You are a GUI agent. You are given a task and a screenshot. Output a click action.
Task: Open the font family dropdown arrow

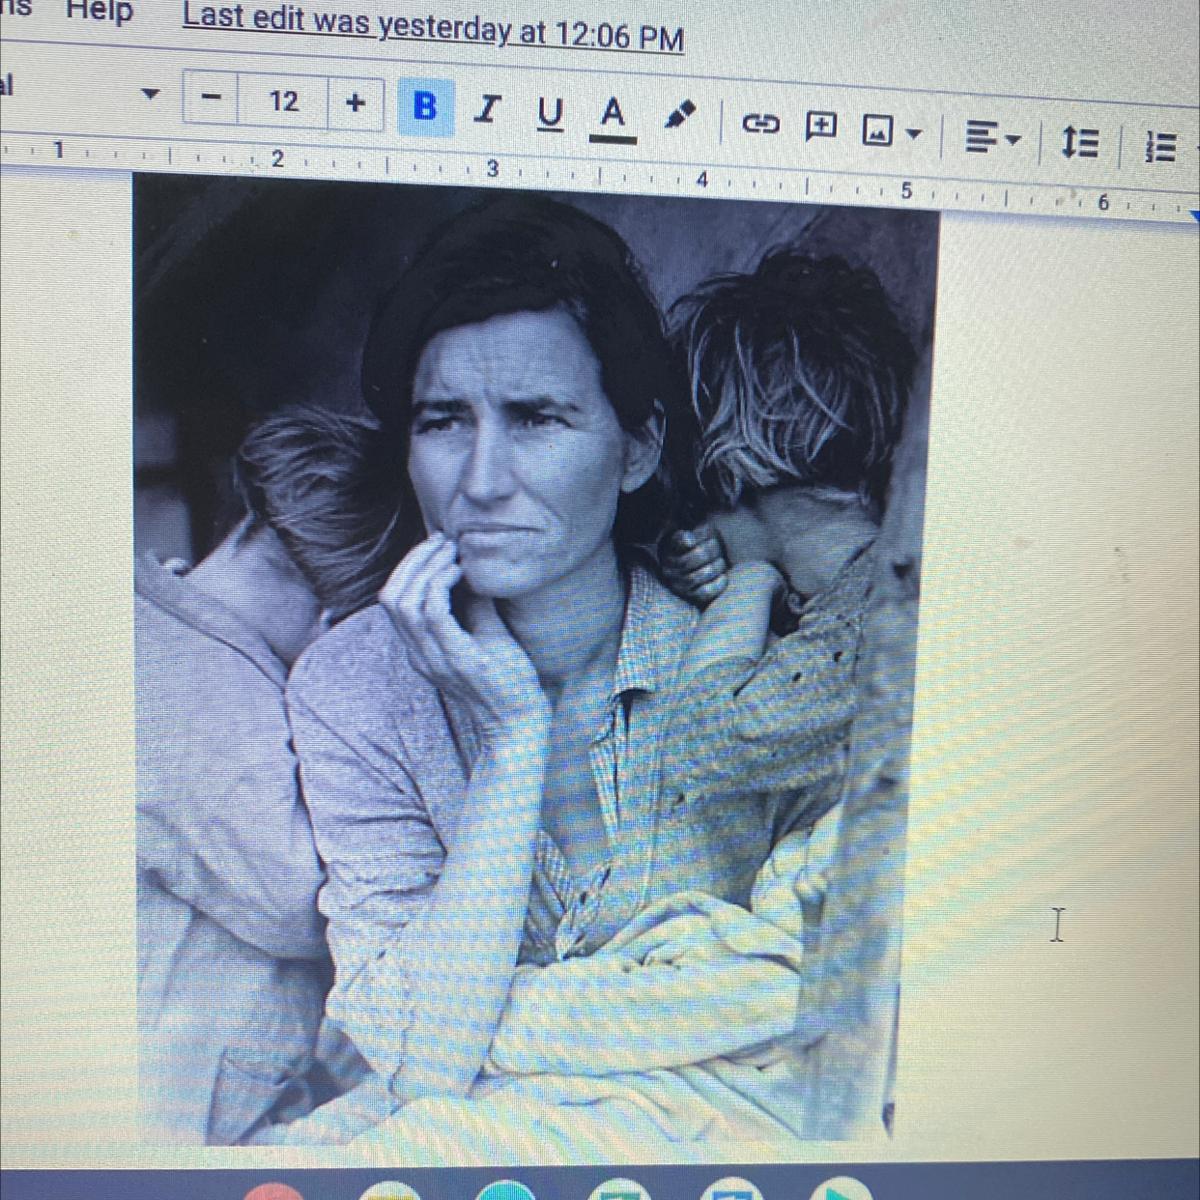click(150, 95)
